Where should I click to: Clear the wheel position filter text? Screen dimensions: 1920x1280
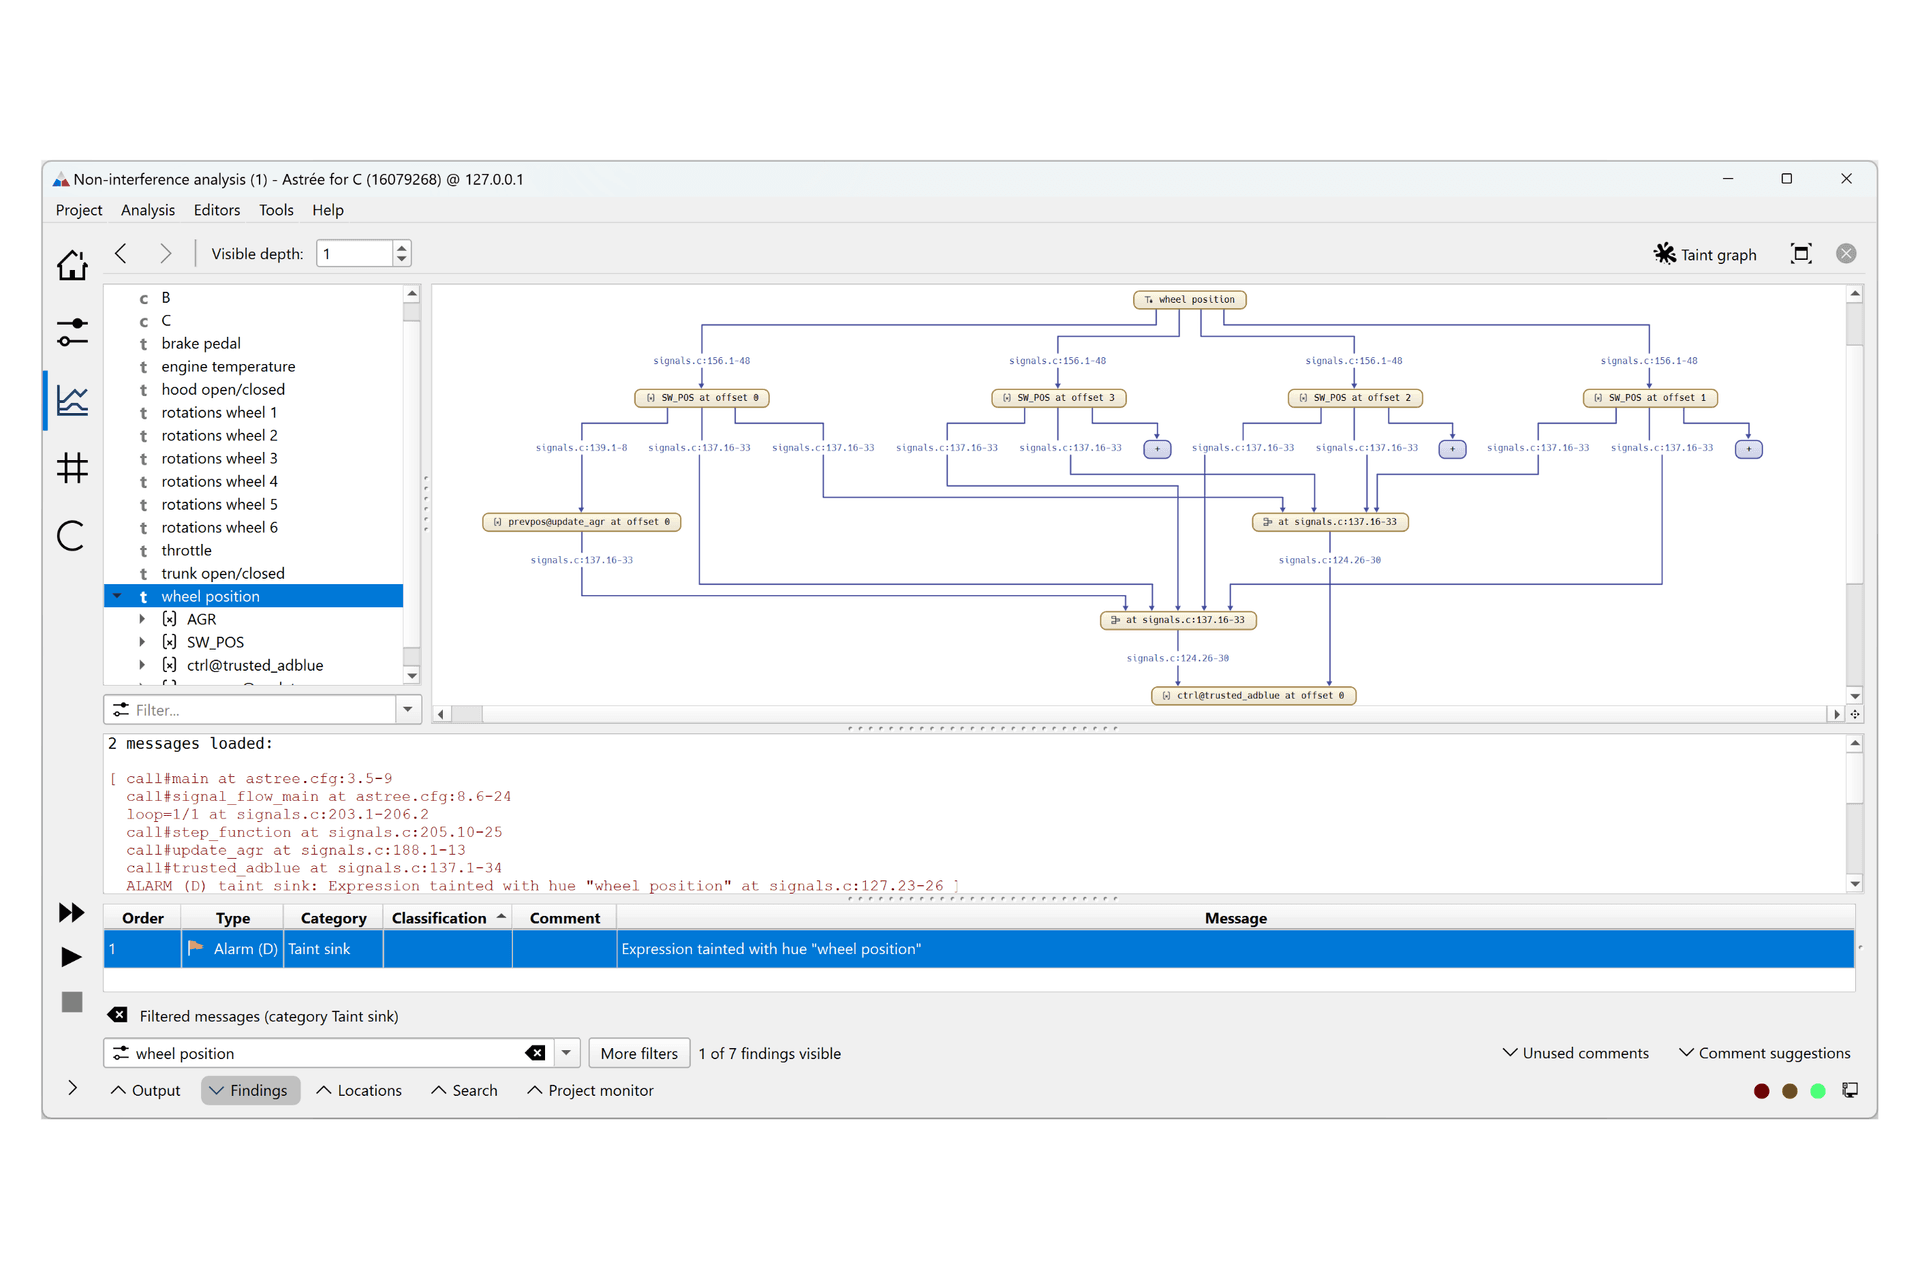(x=536, y=1053)
